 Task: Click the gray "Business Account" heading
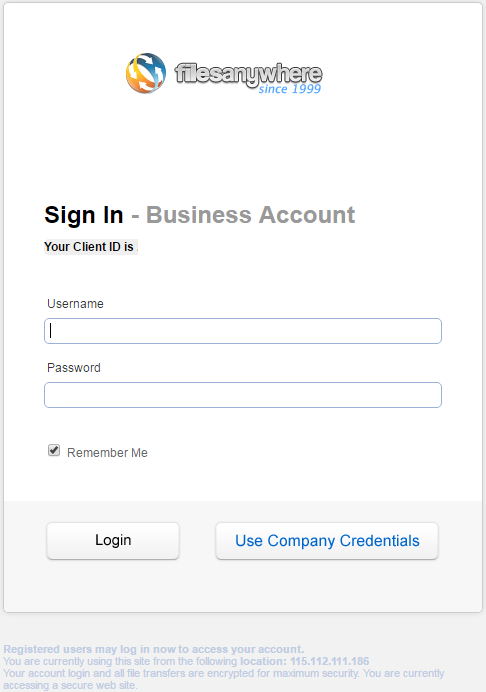250,215
